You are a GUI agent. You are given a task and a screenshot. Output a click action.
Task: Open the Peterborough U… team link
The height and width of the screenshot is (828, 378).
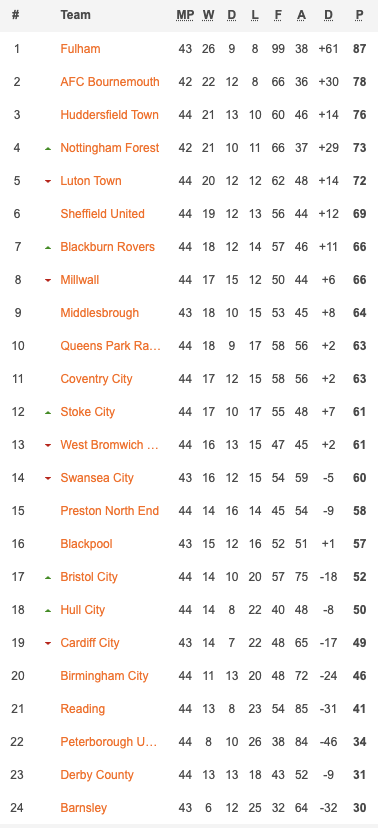[x=109, y=741]
